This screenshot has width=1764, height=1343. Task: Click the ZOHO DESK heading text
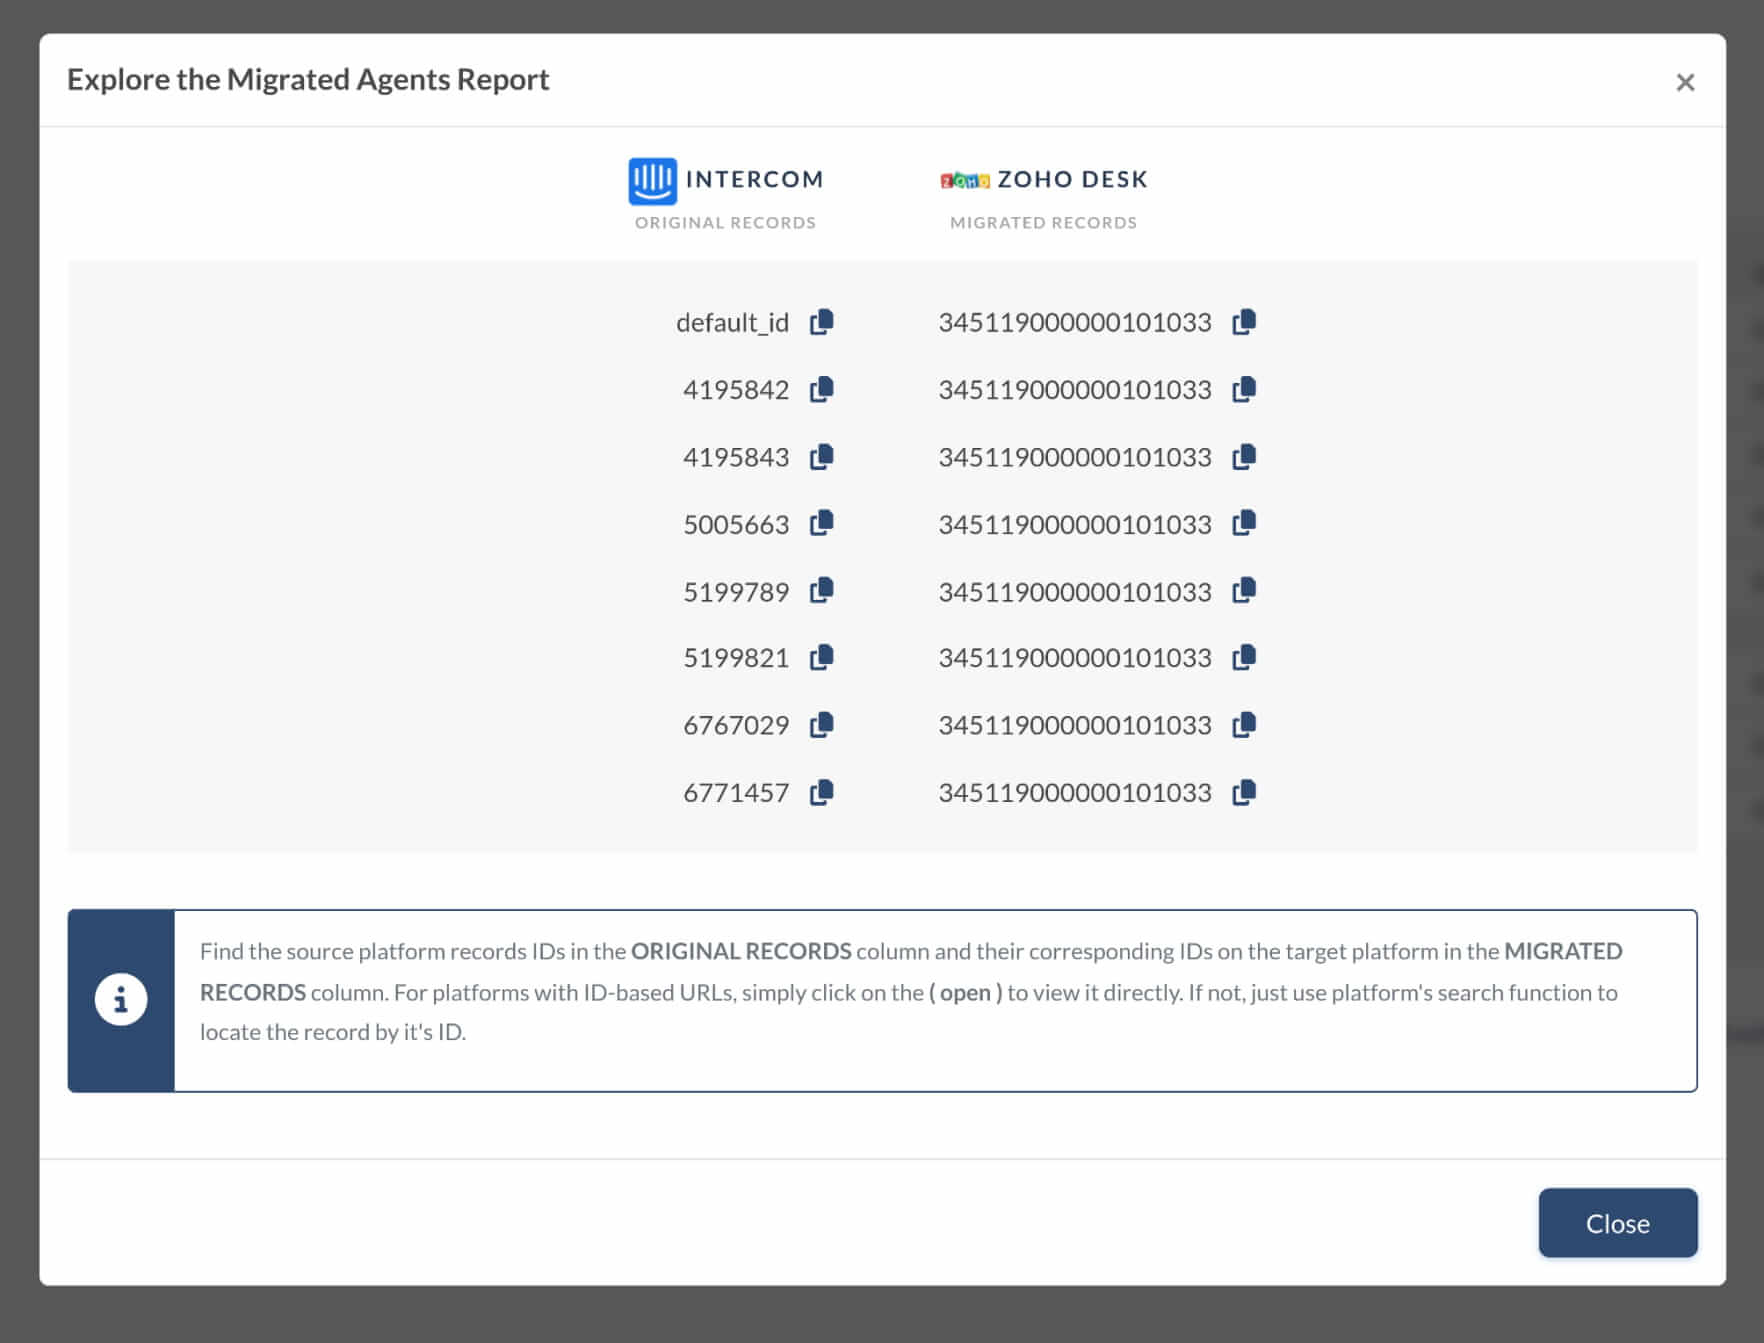click(1072, 179)
